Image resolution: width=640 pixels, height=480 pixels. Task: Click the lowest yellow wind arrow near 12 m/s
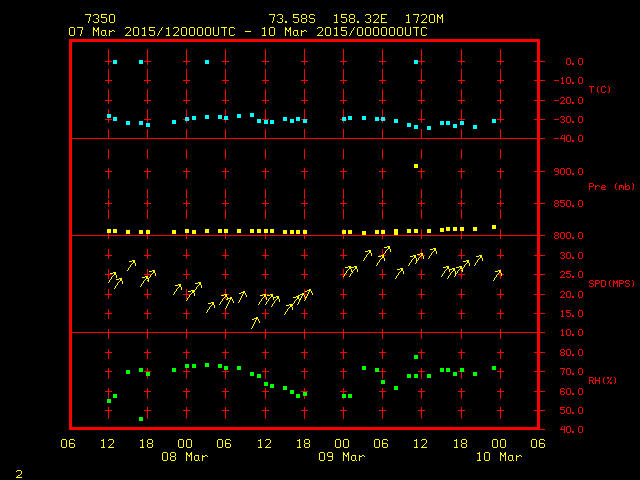pyautogui.click(x=256, y=322)
